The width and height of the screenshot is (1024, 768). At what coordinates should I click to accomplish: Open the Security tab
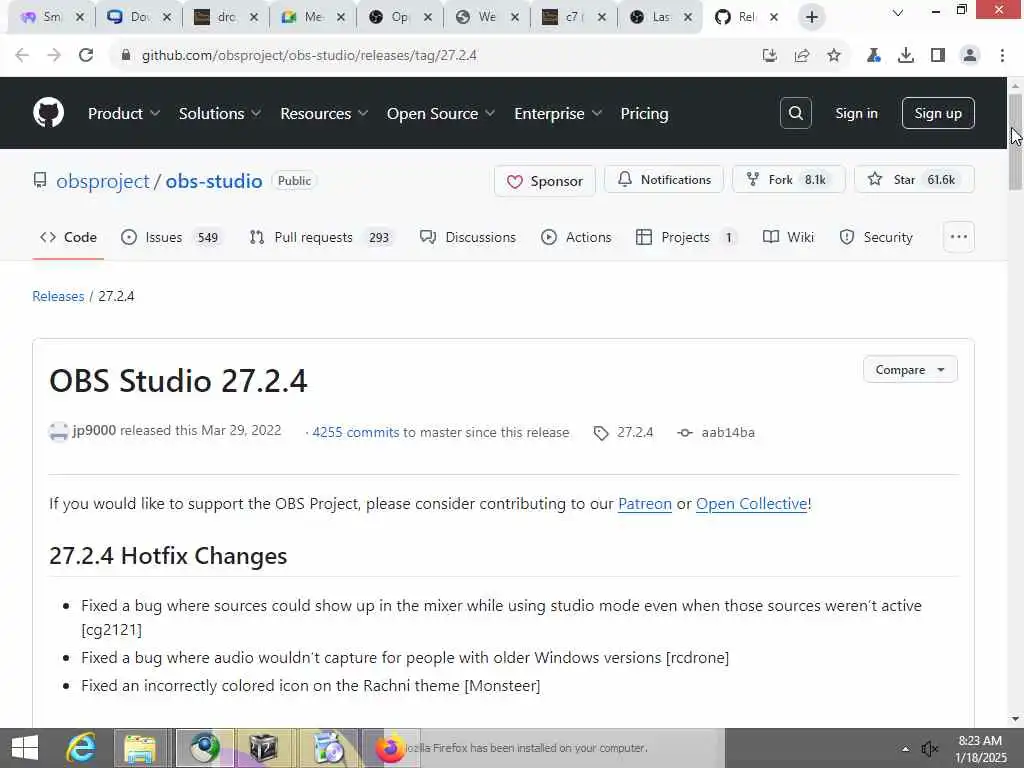click(x=876, y=237)
